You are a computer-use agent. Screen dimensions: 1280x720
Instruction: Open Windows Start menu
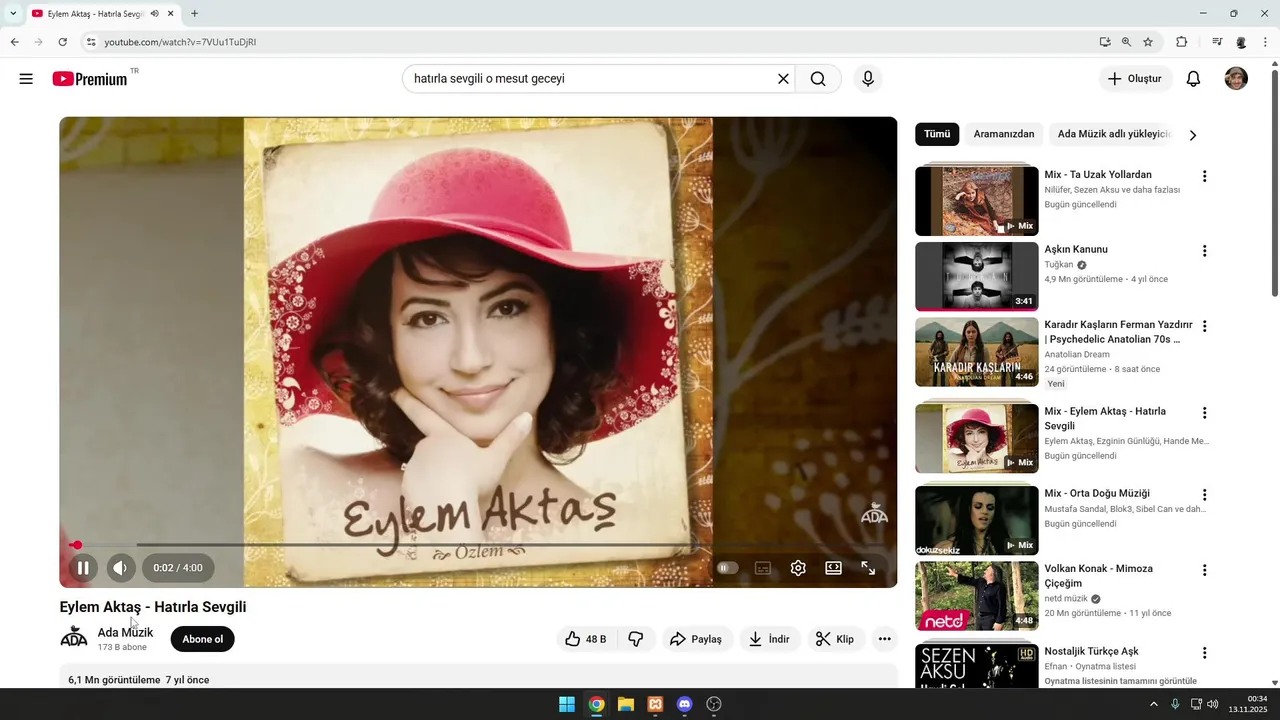pyautogui.click(x=567, y=704)
